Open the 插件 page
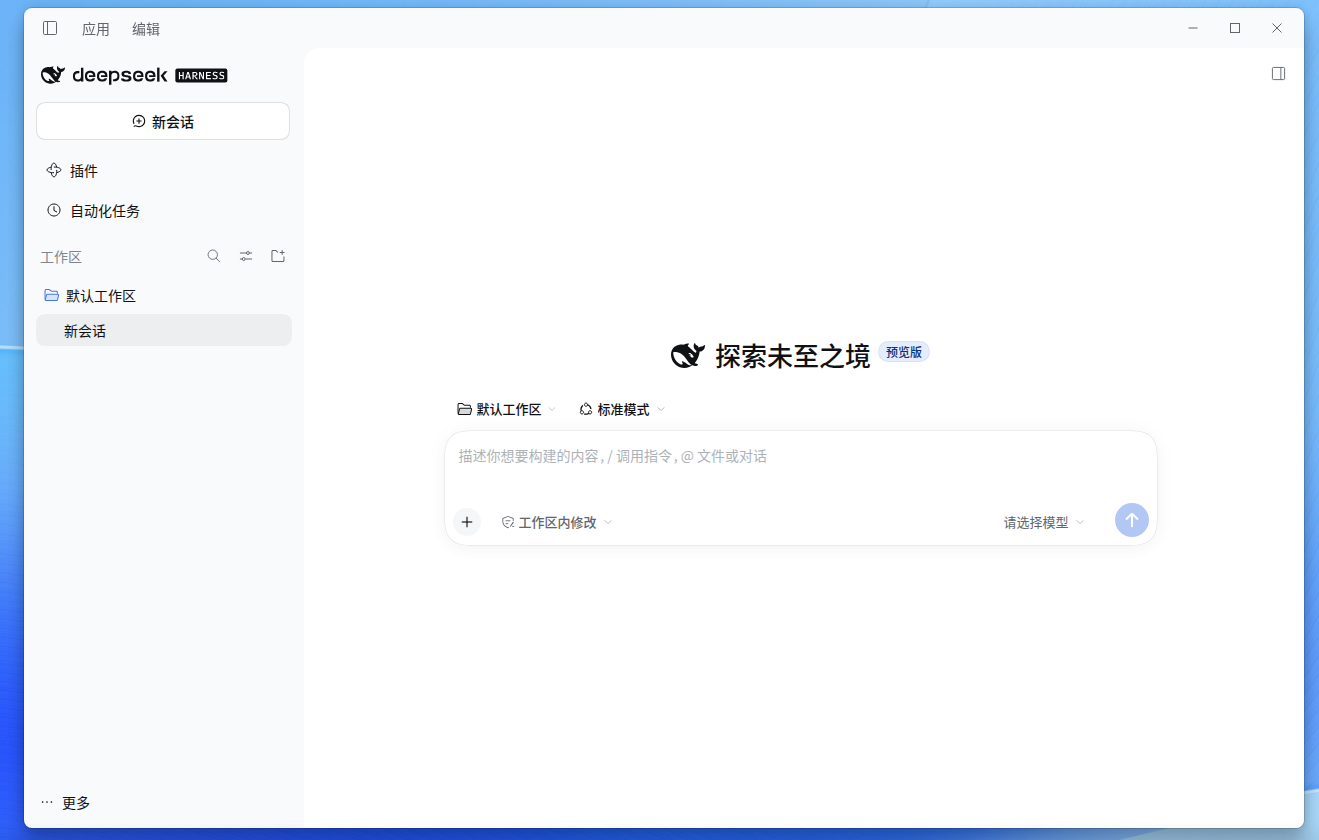1319x840 pixels. (x=163, y=171)
